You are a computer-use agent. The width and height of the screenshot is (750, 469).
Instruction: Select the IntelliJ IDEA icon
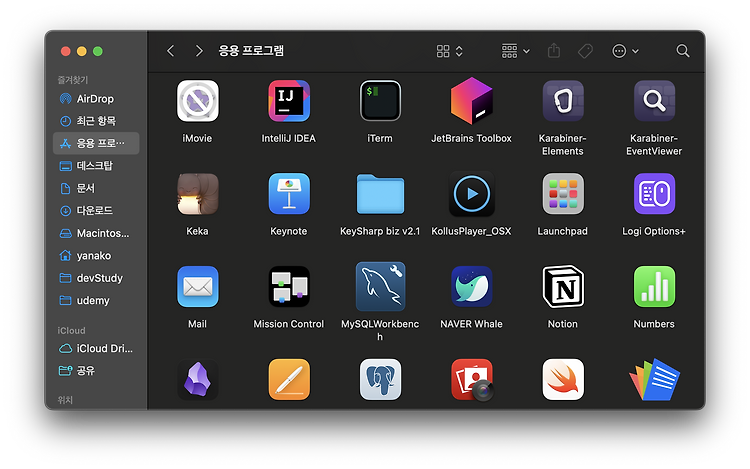coord(289,101)
